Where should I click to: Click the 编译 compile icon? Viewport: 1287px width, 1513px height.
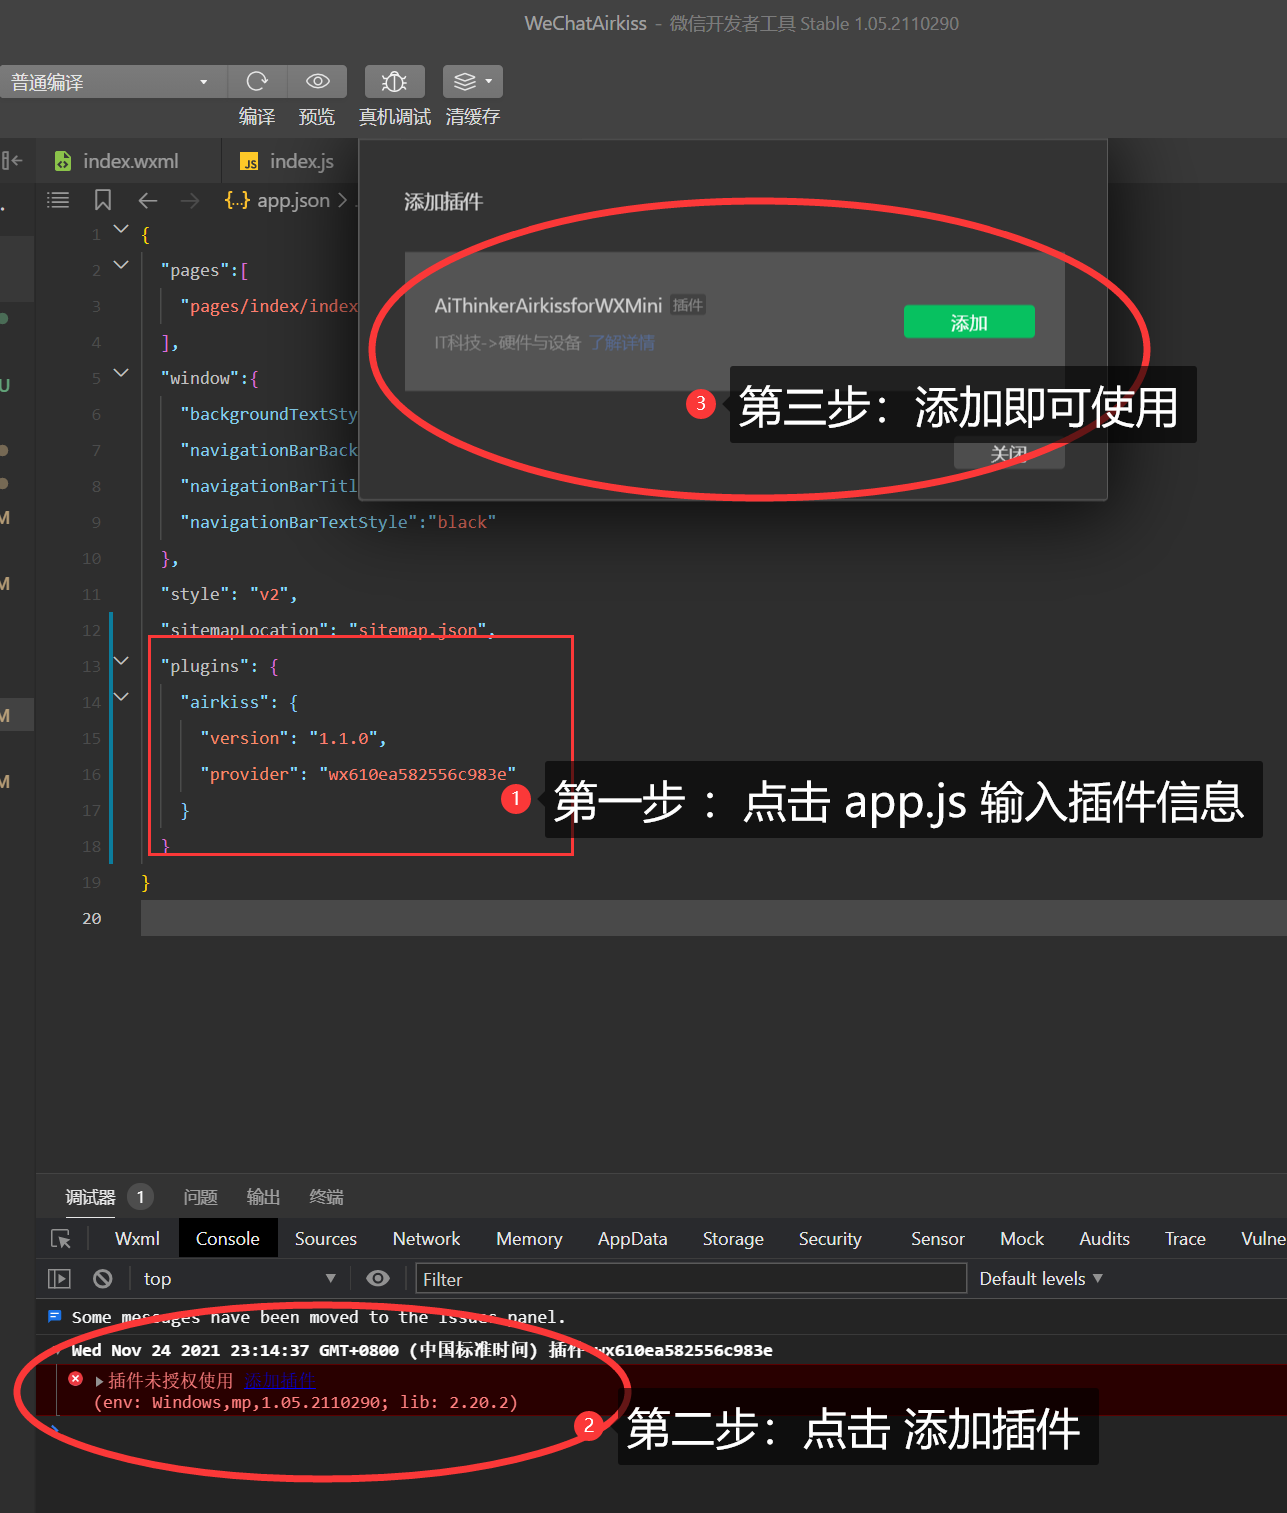click(257, 81)
